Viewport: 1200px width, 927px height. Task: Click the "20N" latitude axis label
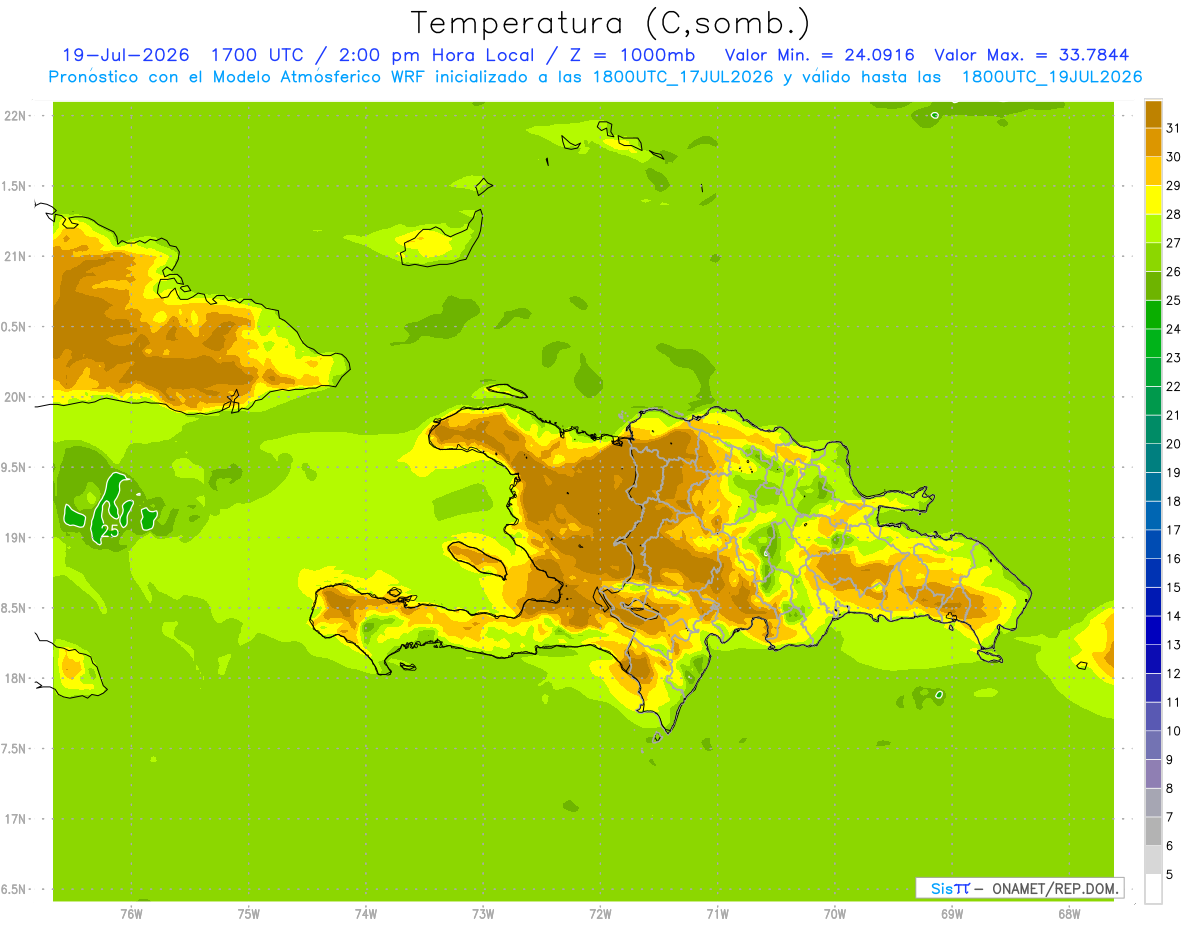15,397
